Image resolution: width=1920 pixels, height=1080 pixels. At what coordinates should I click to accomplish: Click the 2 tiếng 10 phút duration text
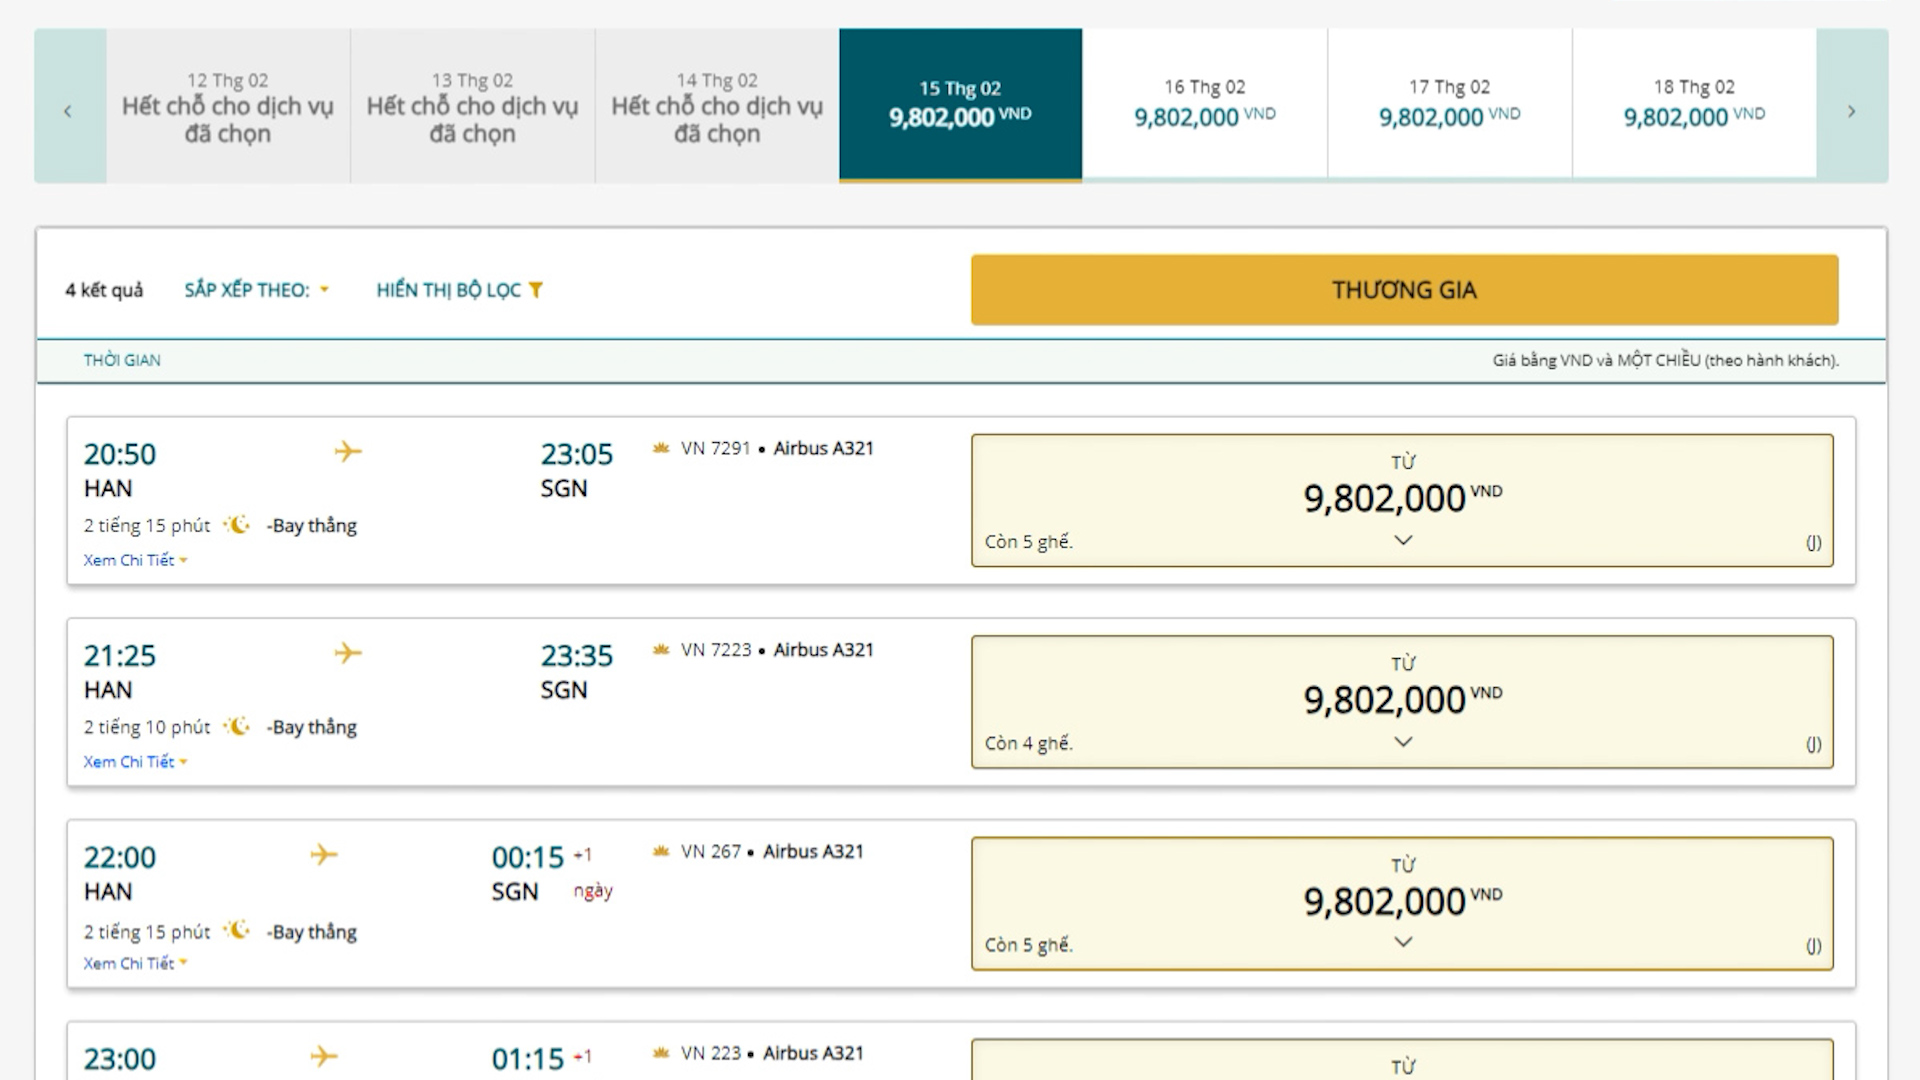pos(147,727)
